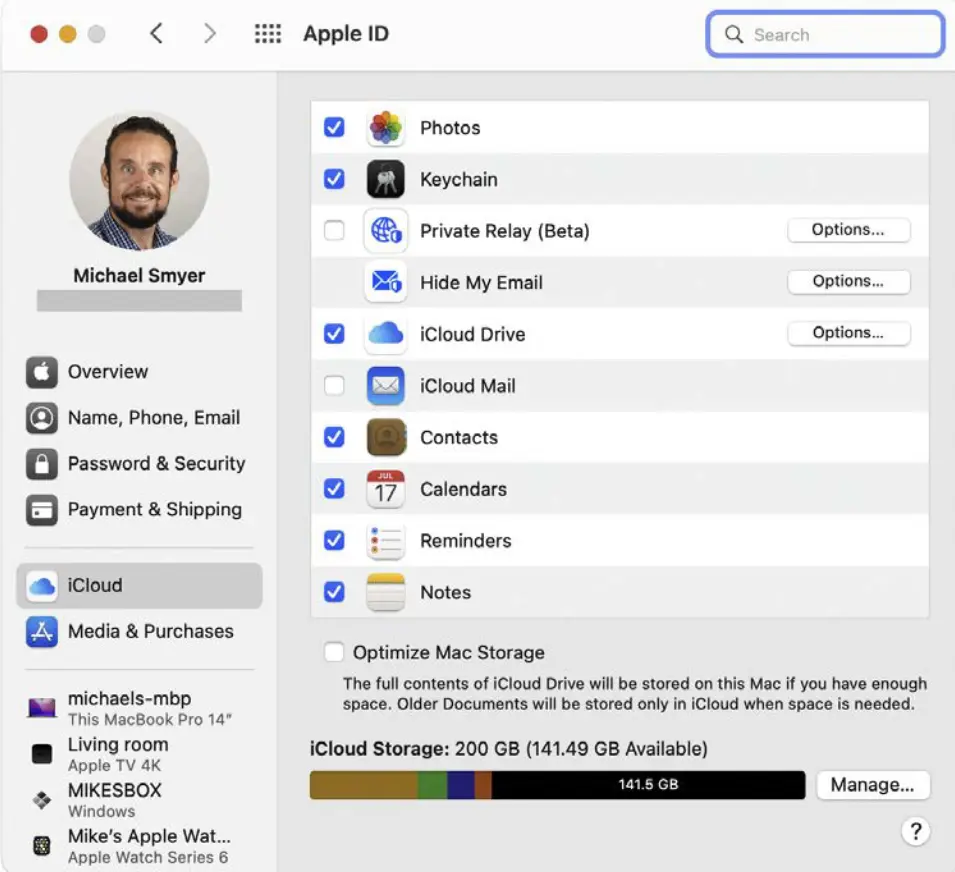Viewport: 955px width, 872px height.
Task: Check the Optimize Mac Storage checkbox
Action: [x=334, y=653]
